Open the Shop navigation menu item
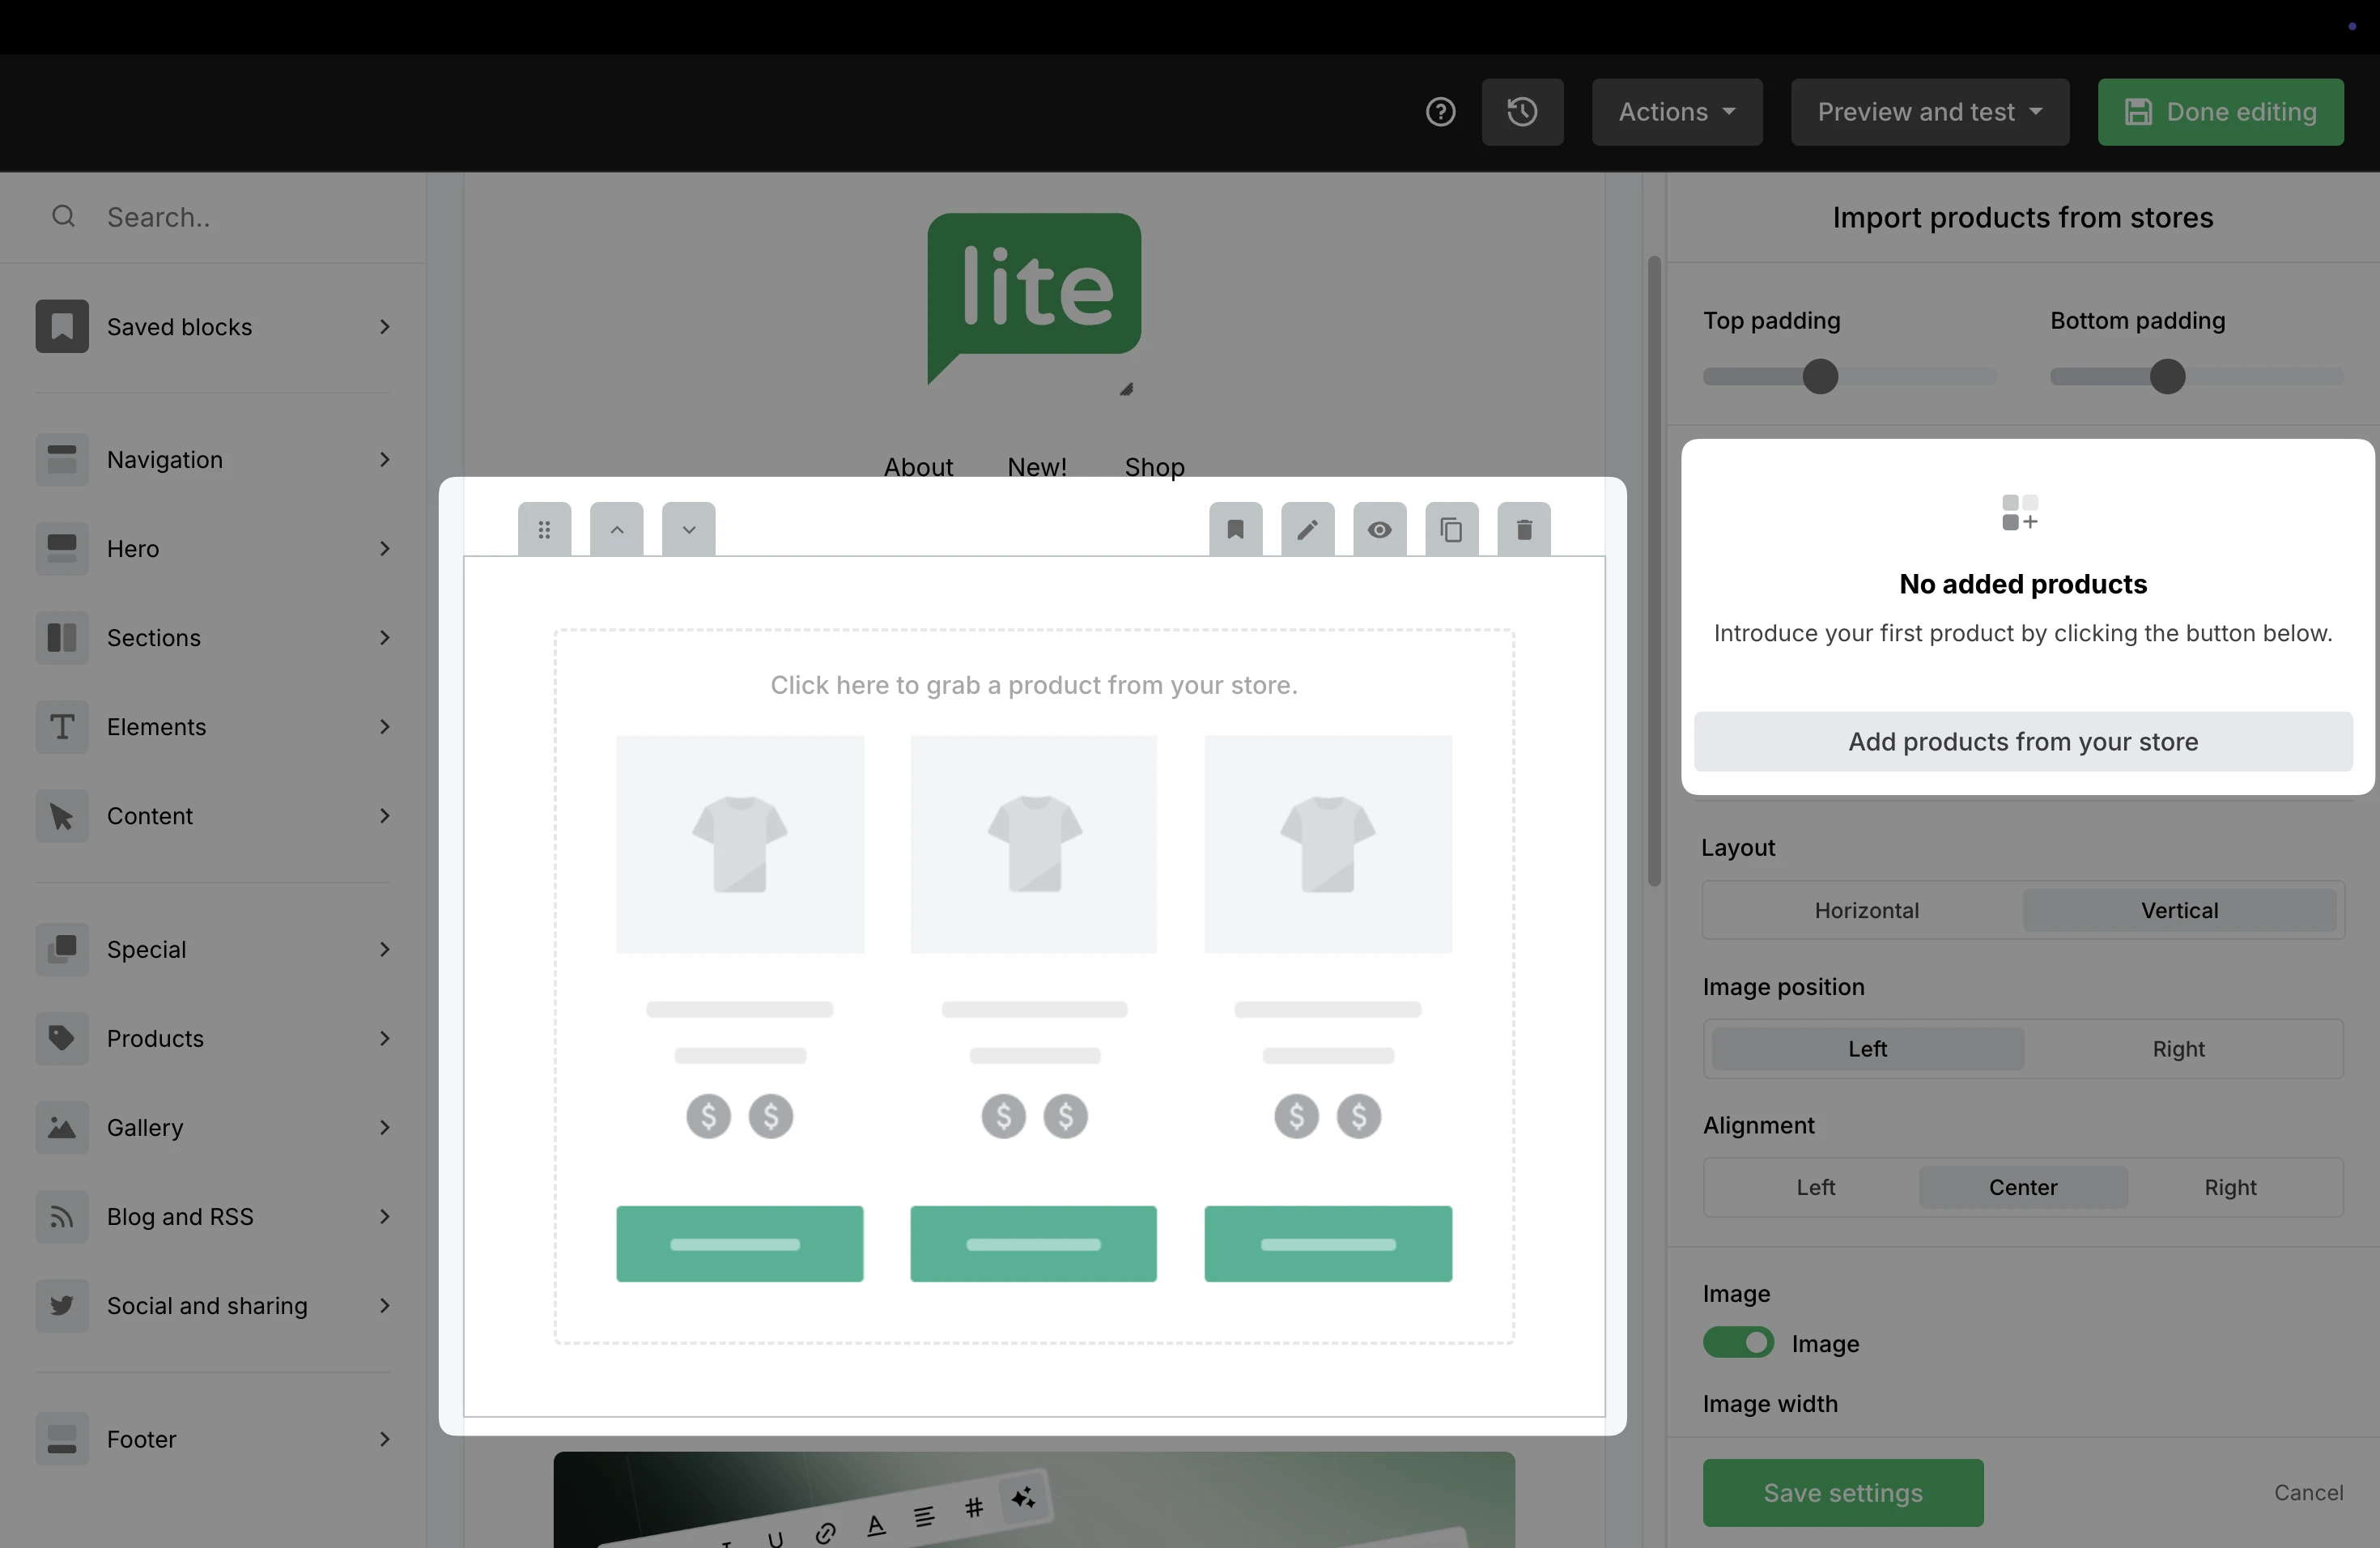 point(1154,467)
